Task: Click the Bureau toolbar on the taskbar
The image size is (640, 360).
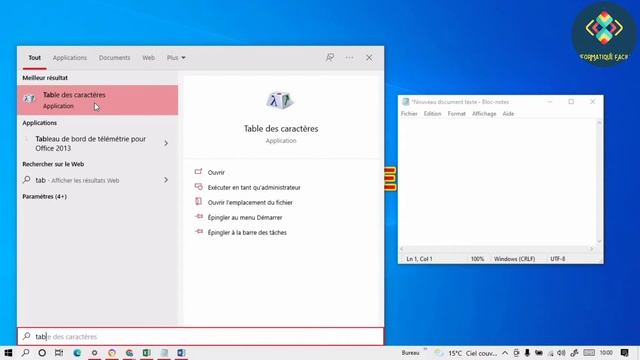Action: (411, 353)
